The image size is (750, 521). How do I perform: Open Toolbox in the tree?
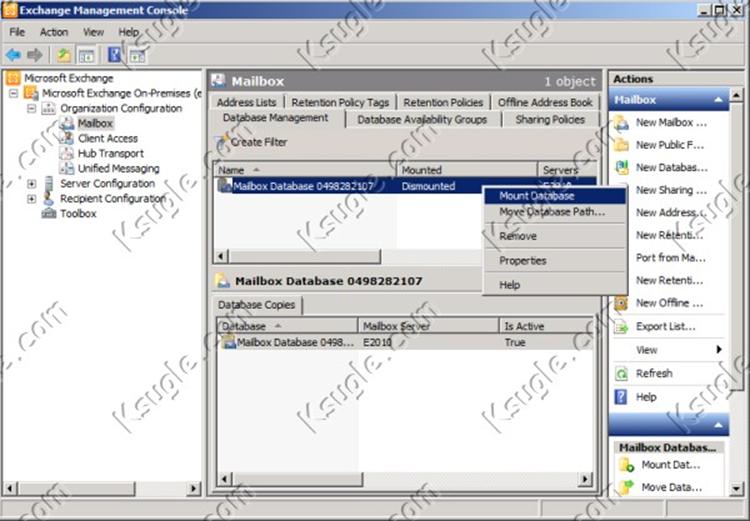(x=78, y=213)
